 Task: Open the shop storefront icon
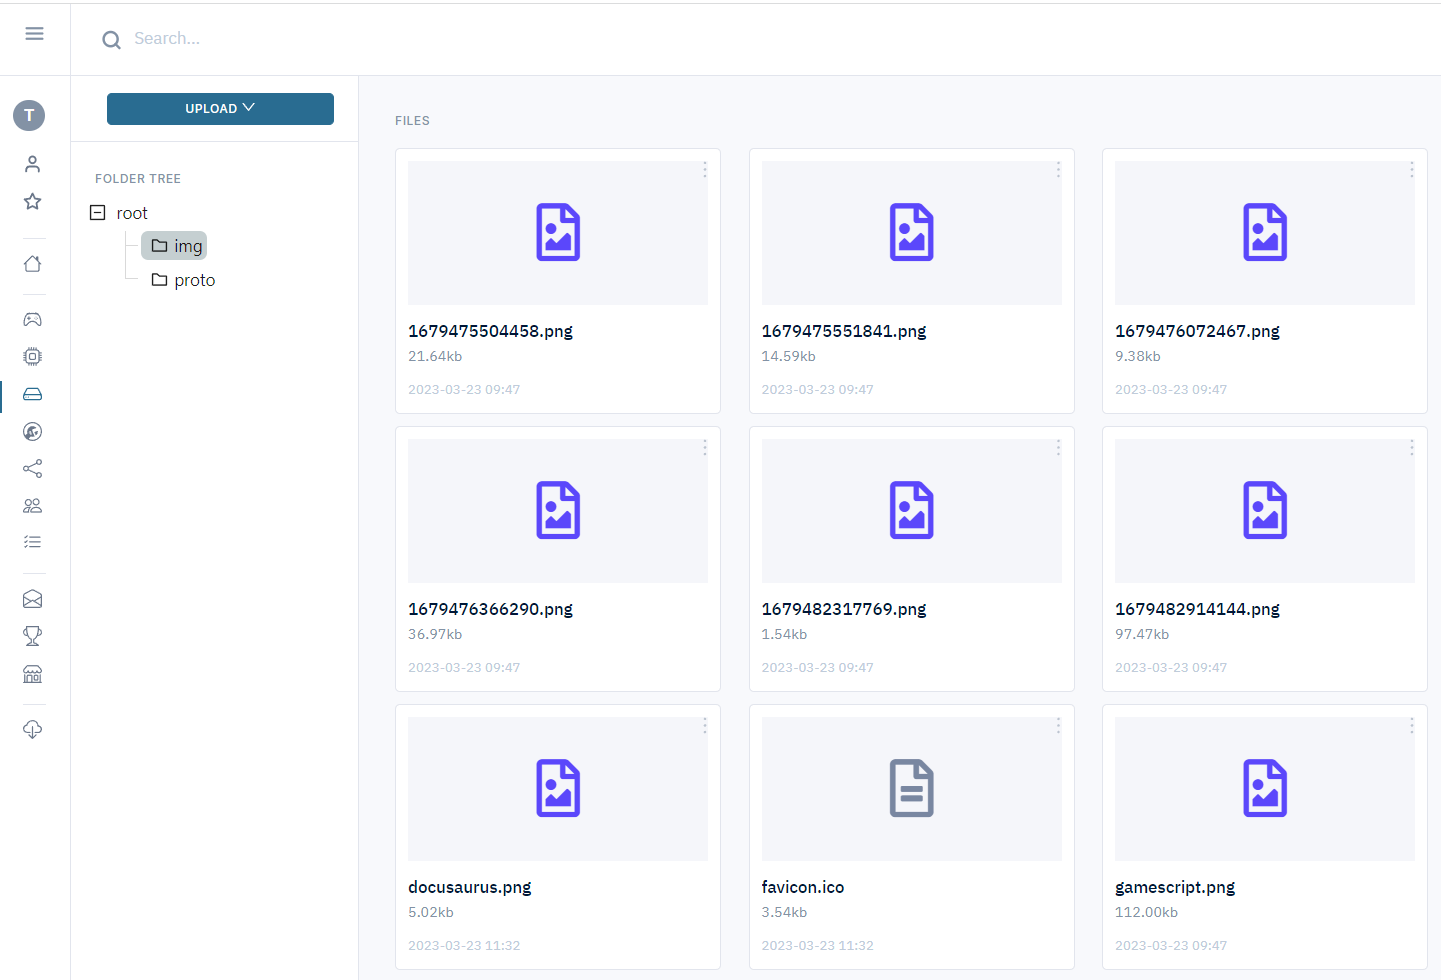tap(32, 674)
